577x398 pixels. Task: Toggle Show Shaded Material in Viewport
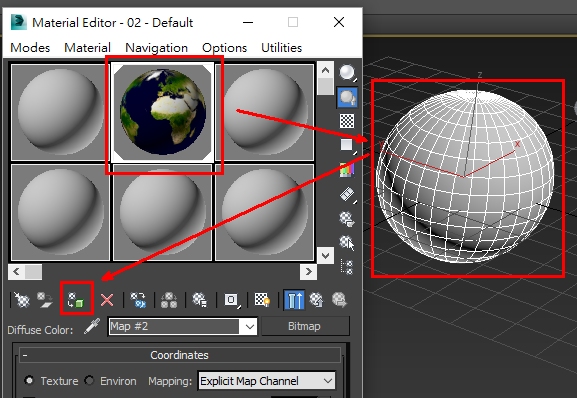pos(263,300)
